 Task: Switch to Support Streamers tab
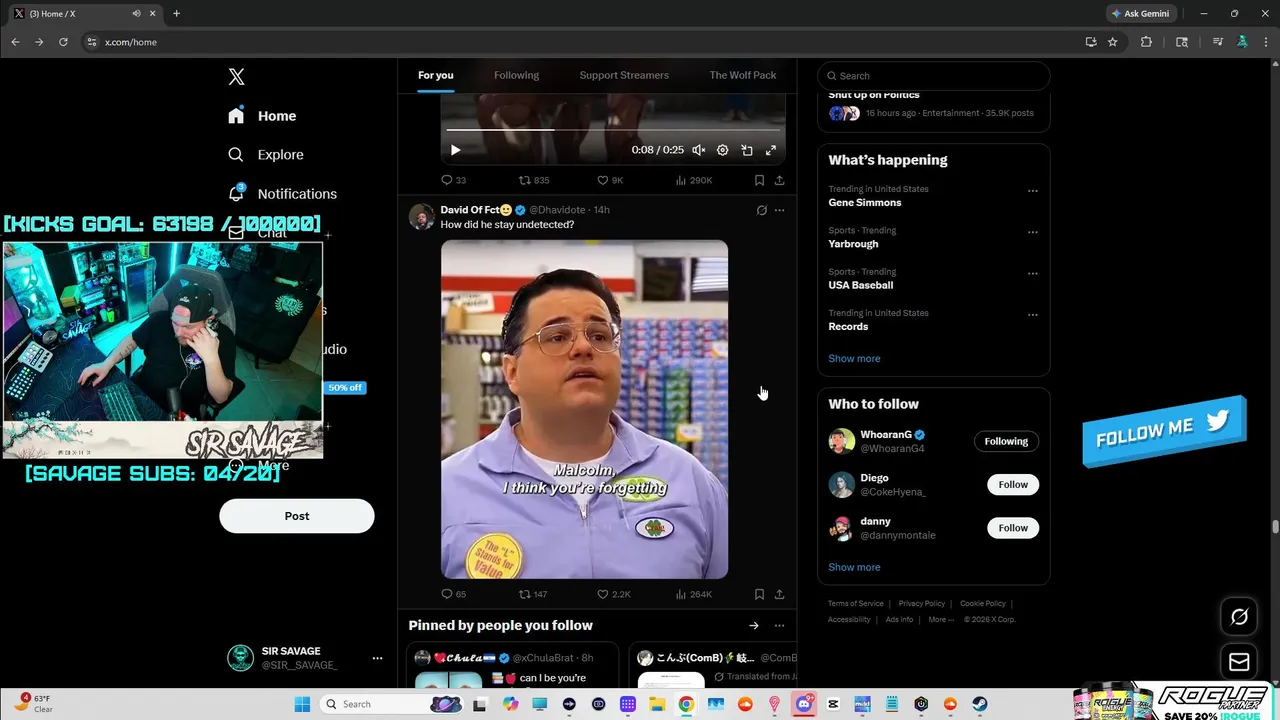click(624, 75)
